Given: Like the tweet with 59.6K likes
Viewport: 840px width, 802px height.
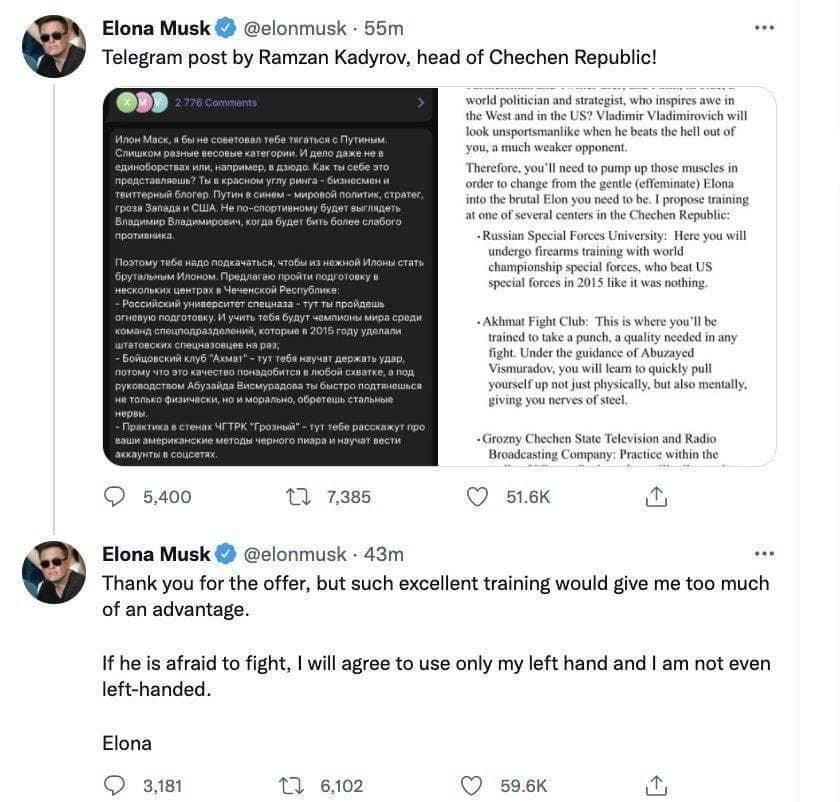Looking at the screenshot, I should click(471, 786).
